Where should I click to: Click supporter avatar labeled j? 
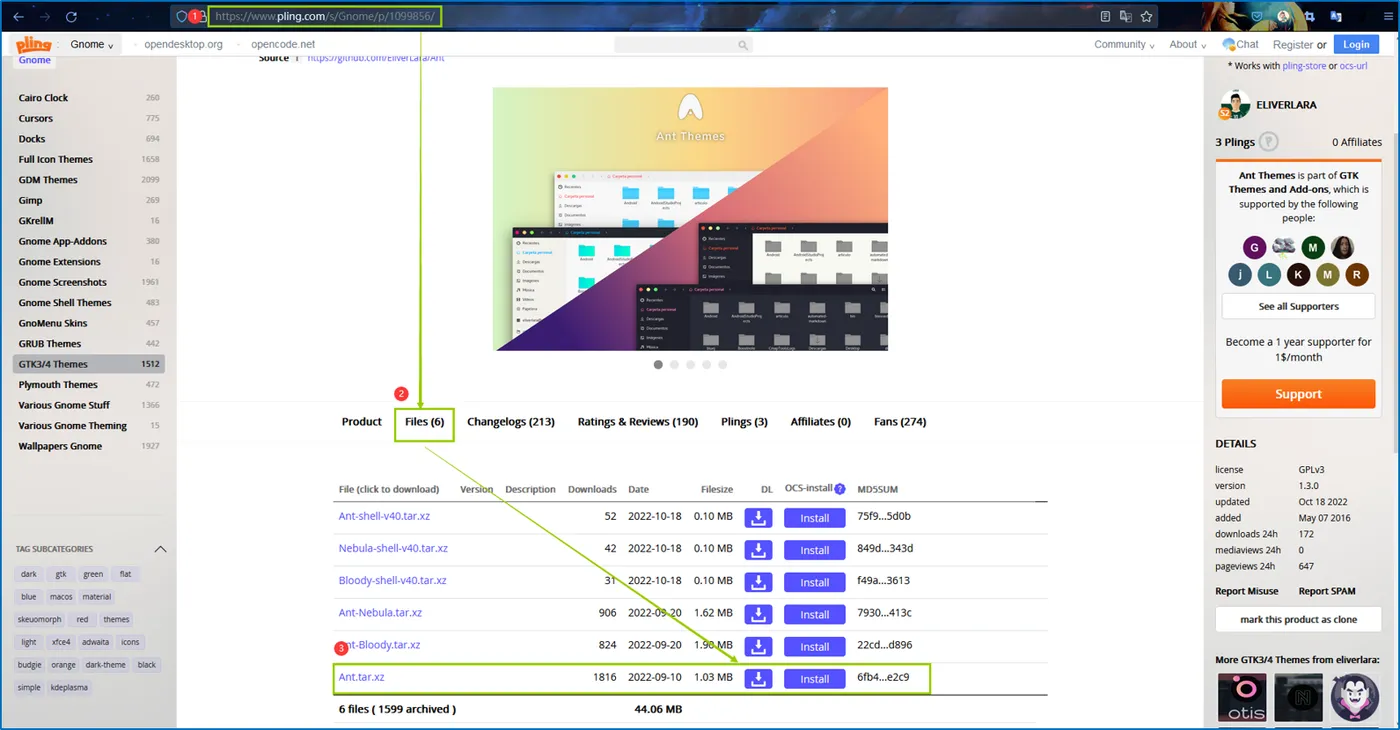click(1240, 275)
